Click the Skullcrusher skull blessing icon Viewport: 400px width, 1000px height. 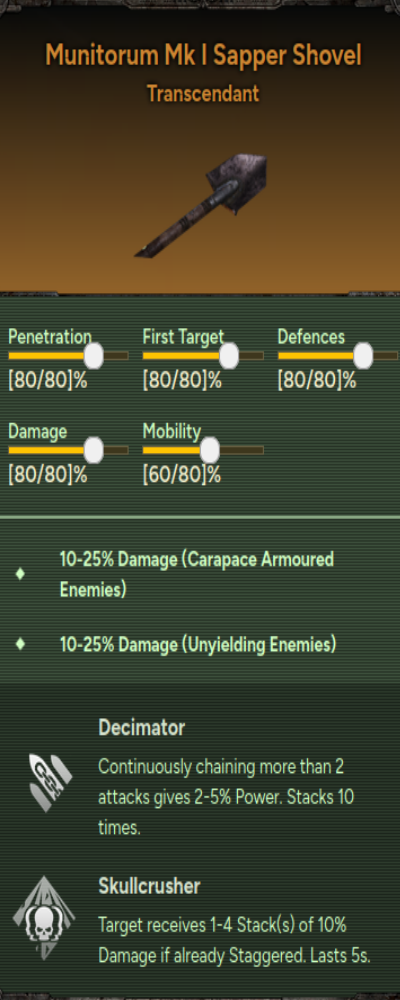click(x=44, y=919)
